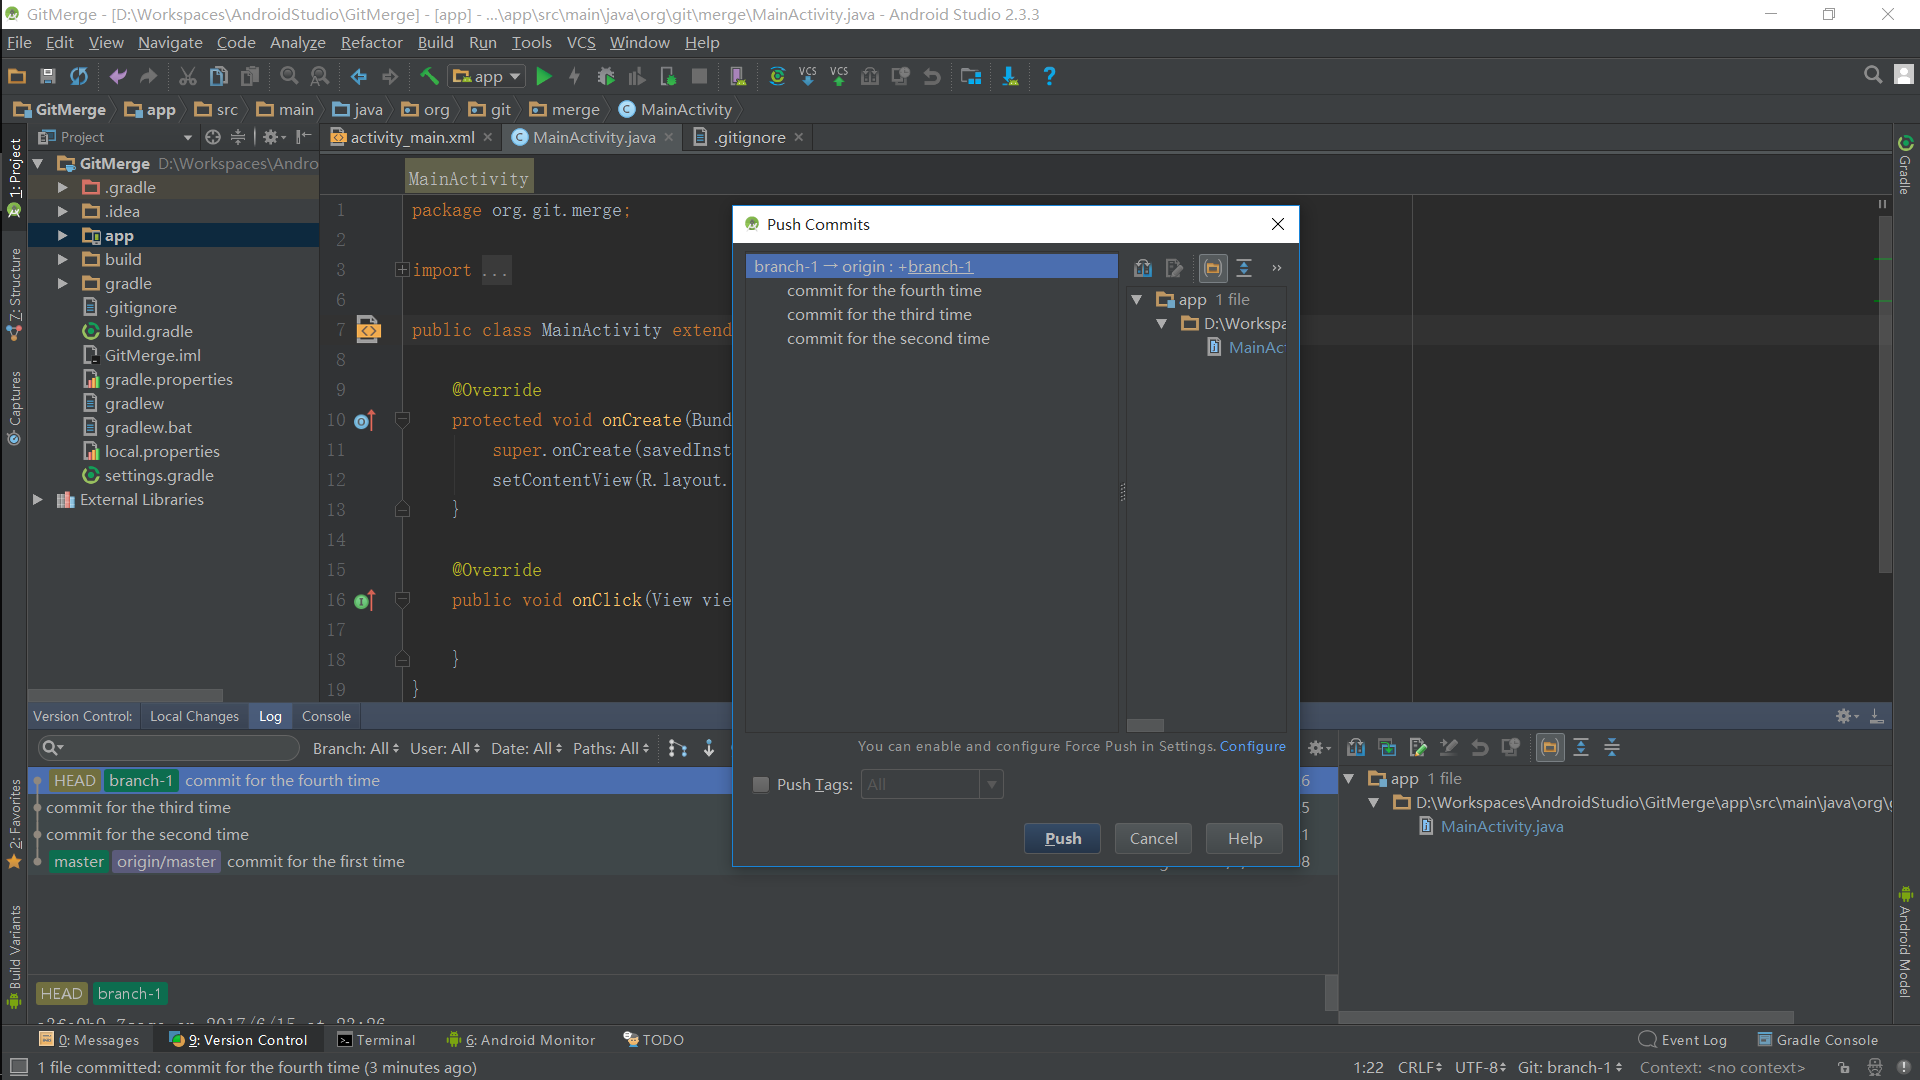
Task: Toggle Group by Directory in Push dialog
Action: pos(1213,268)
